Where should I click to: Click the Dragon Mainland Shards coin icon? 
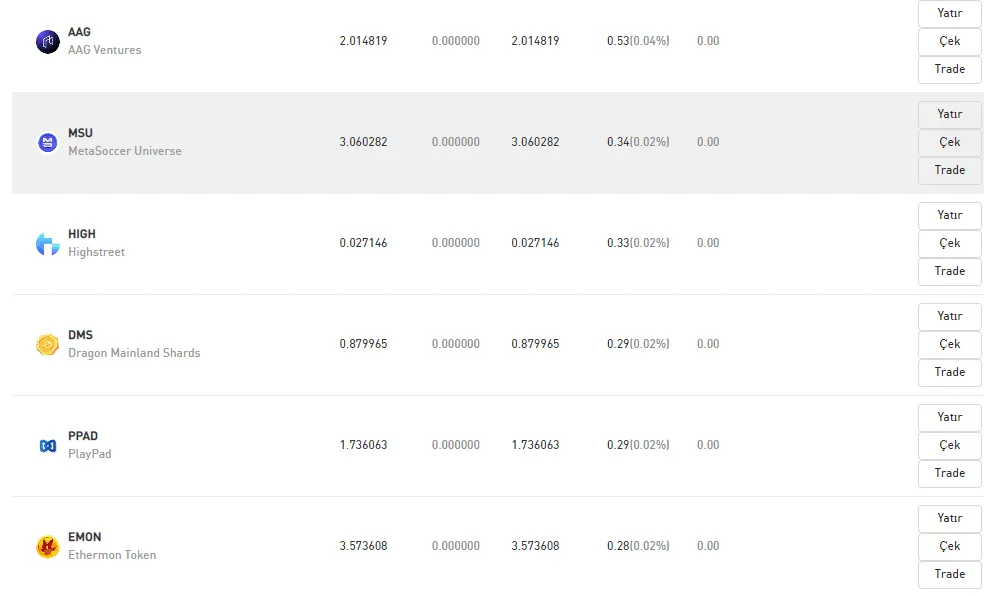(48, 344)
